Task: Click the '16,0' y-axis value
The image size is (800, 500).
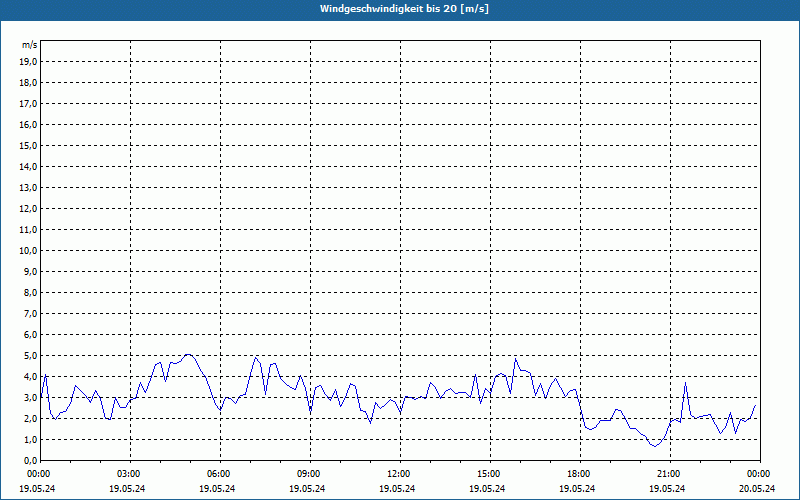Action: click(29, 124)
